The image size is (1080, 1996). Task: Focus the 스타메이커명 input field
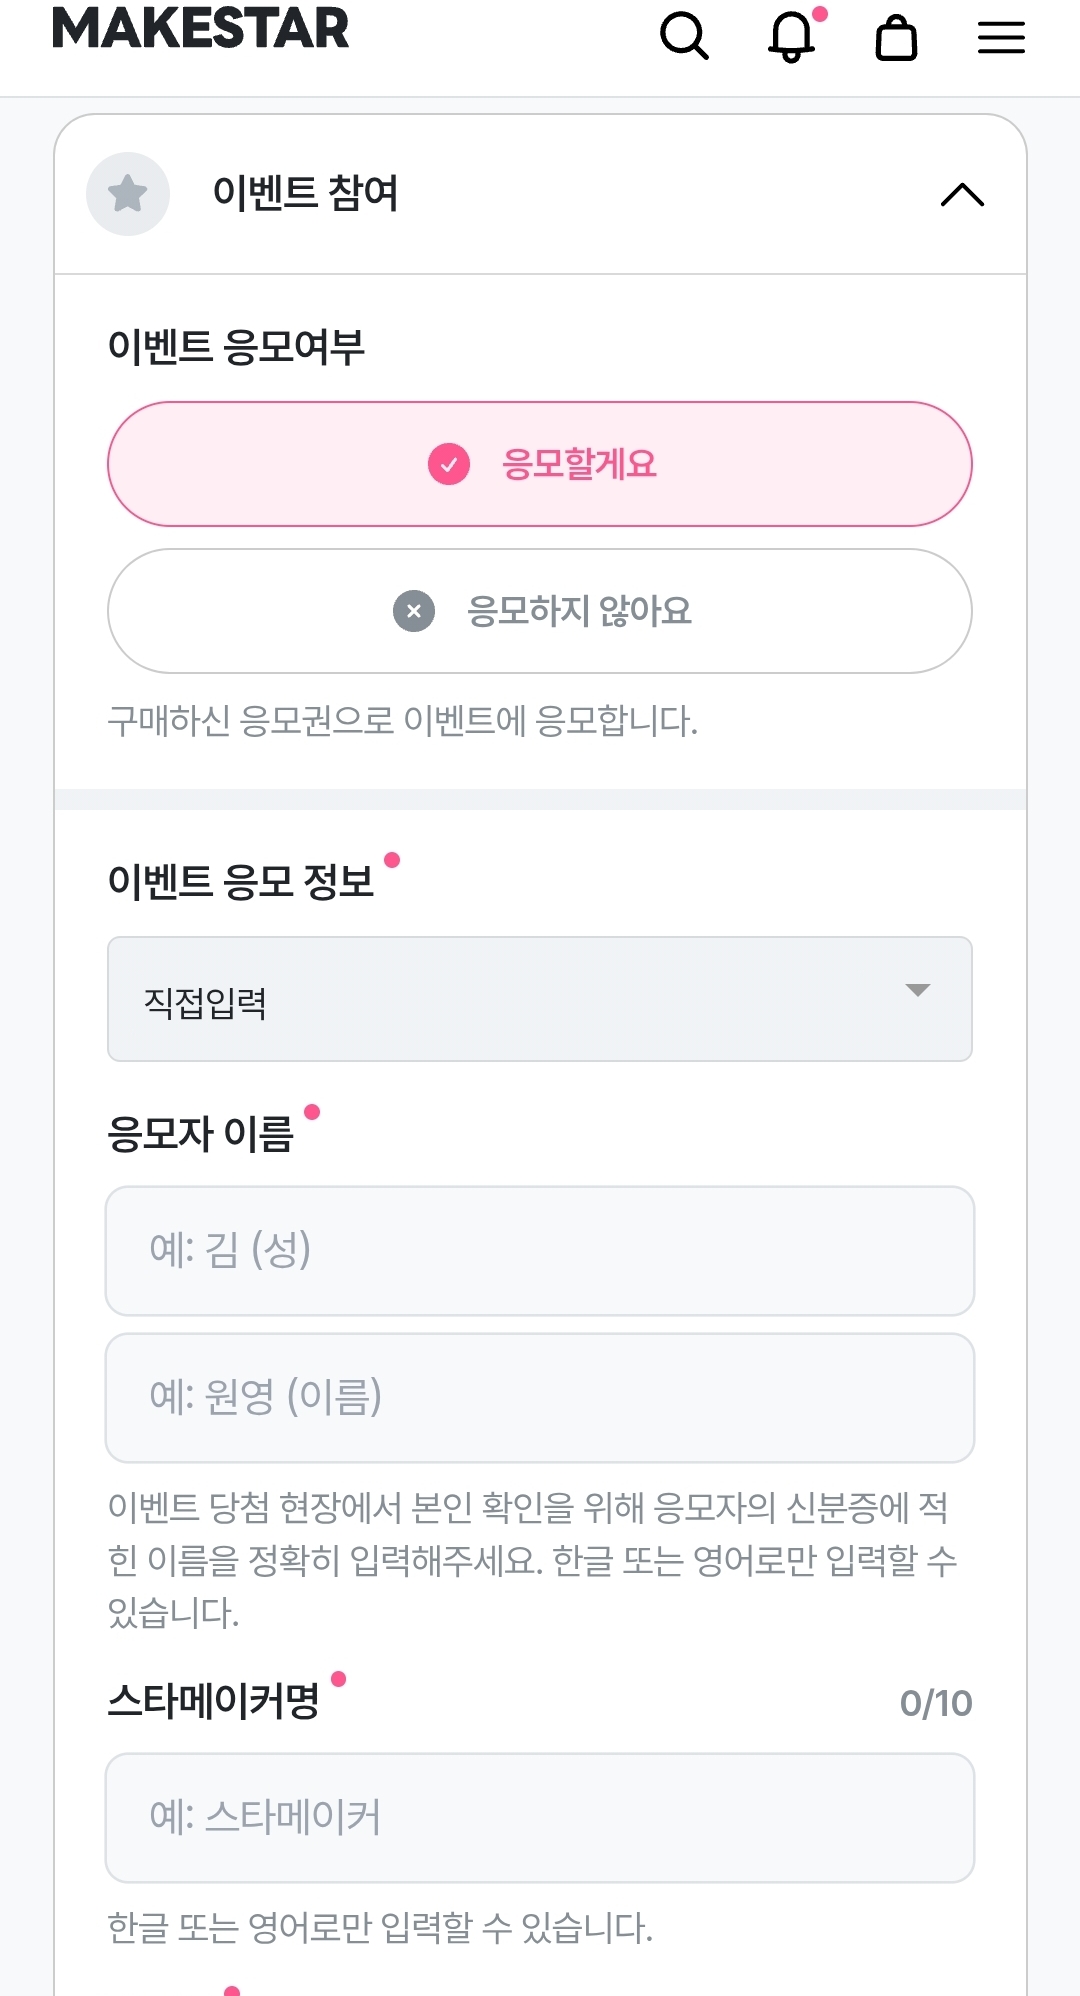tap(540, 1817)
